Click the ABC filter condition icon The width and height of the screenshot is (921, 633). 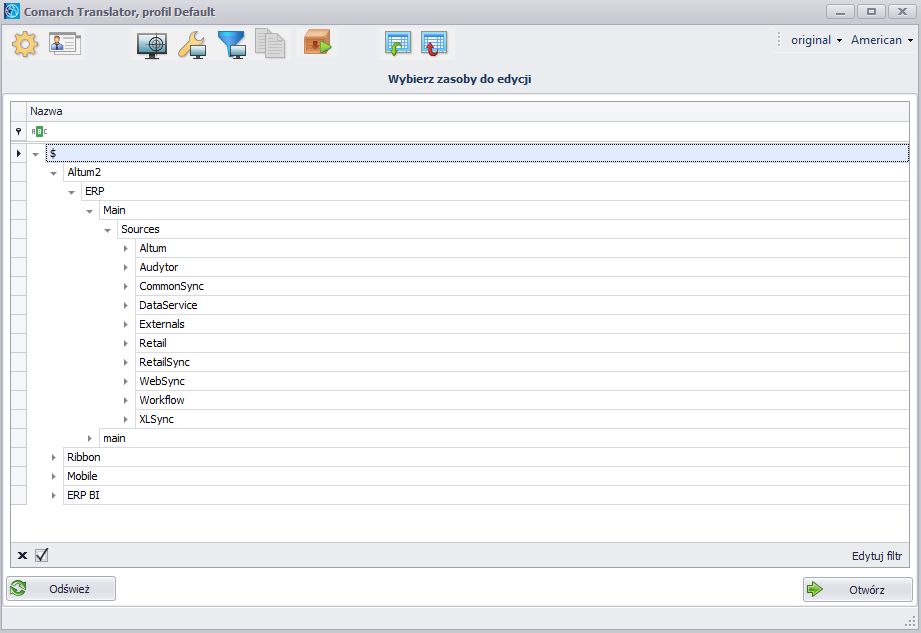[x=39, y=132]
